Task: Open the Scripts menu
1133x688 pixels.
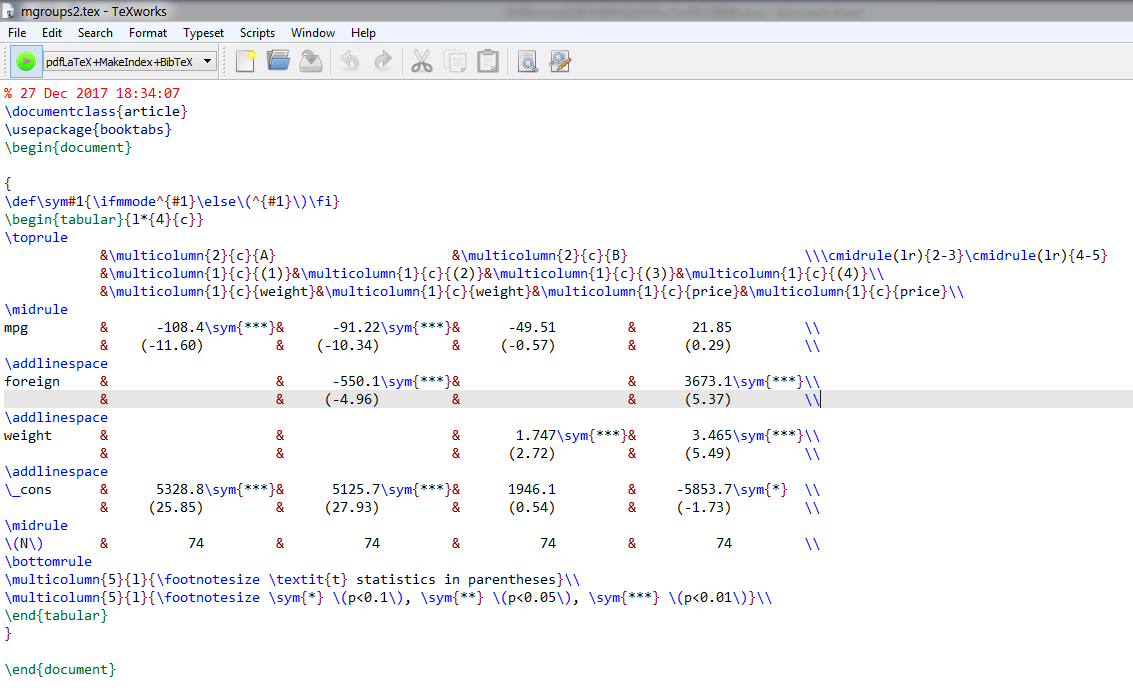Action: pos(257,32)
